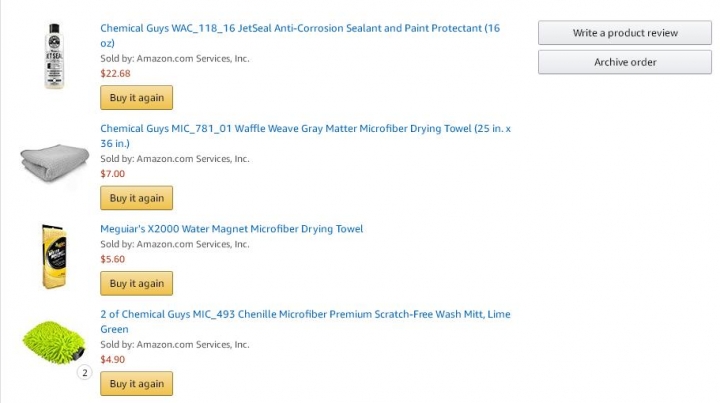Click the $5.60 price of Meguiar's towel

point(112,259)
